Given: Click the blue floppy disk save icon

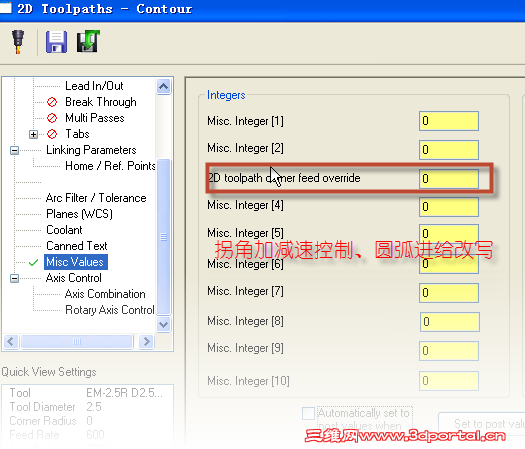Looking at the screenshot, I should coord(56,42).
